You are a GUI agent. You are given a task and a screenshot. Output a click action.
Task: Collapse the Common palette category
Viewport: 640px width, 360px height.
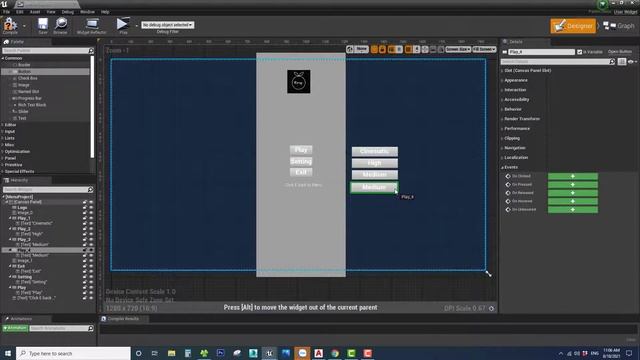point(3,58)
